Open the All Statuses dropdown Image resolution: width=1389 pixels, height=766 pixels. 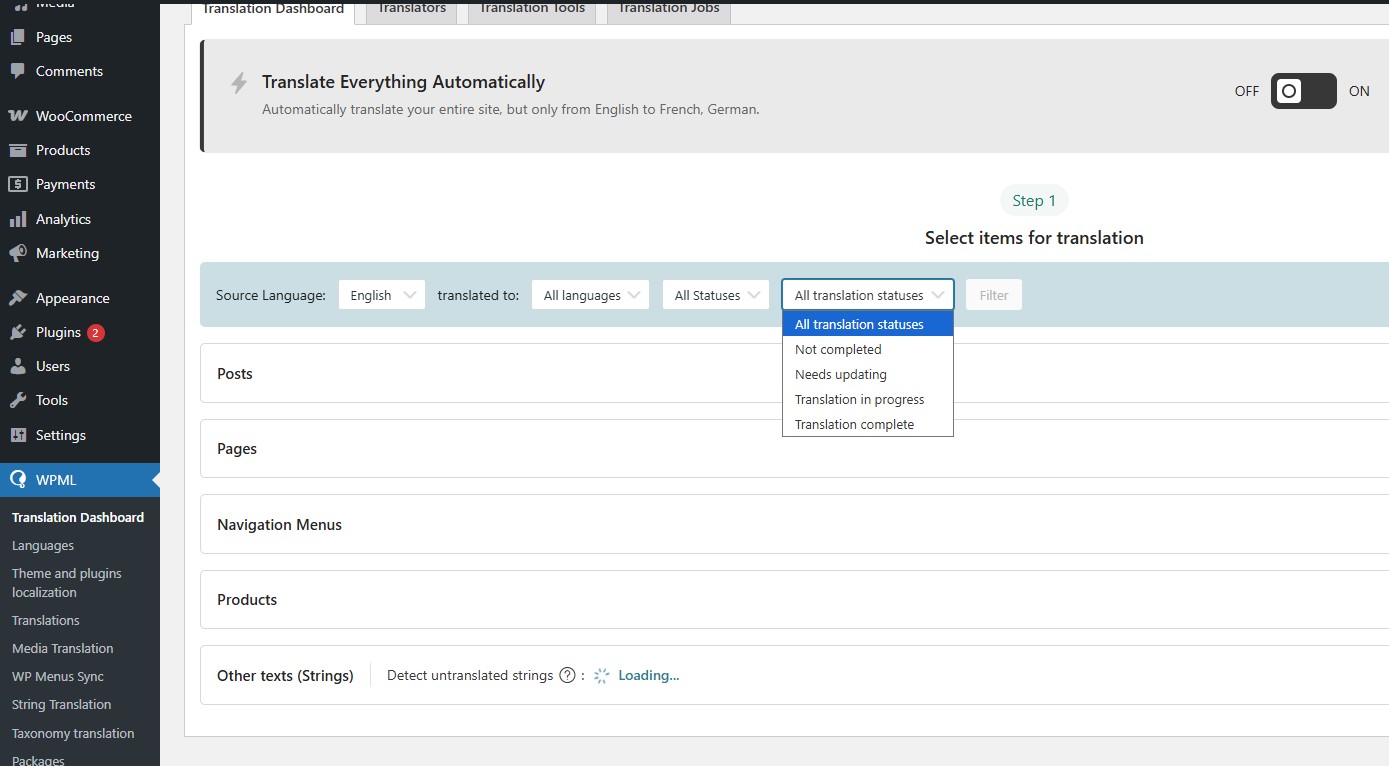[x=716, y=295]
